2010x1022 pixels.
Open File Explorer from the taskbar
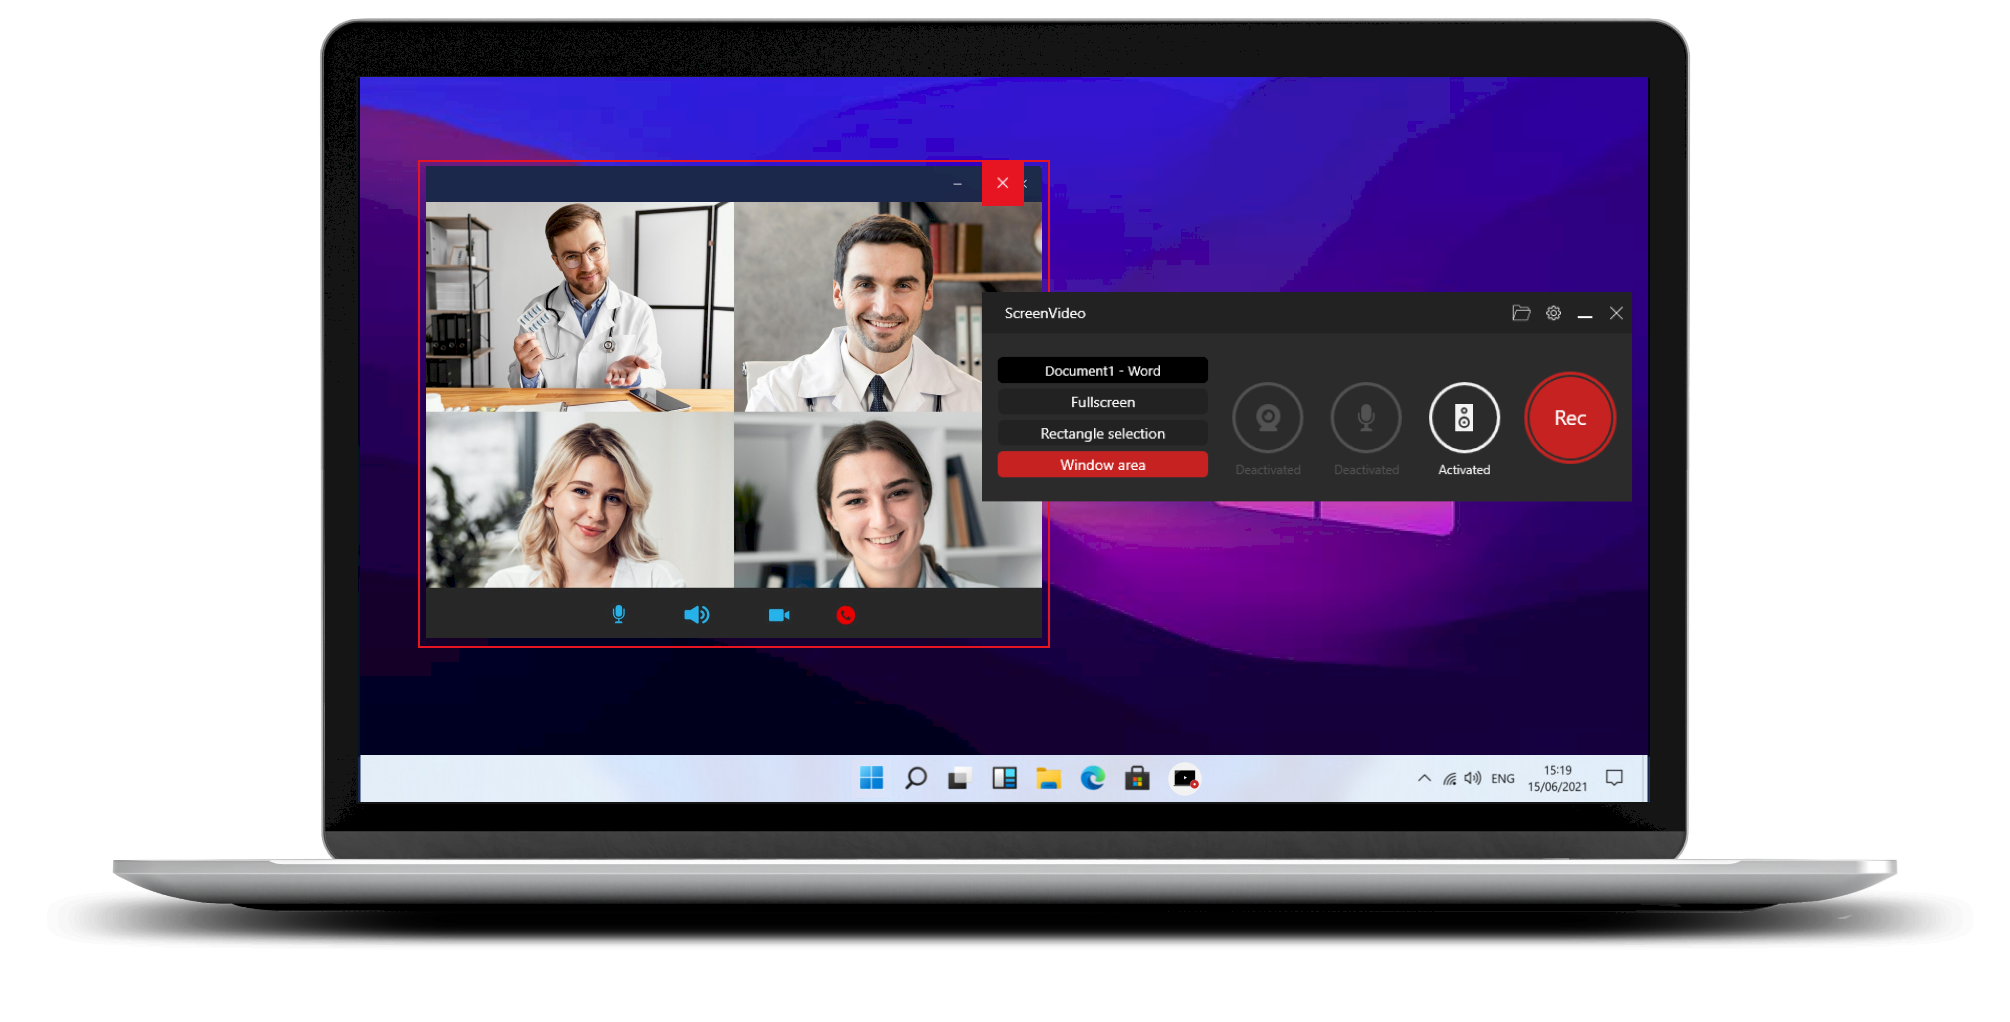click(1048, 778)
